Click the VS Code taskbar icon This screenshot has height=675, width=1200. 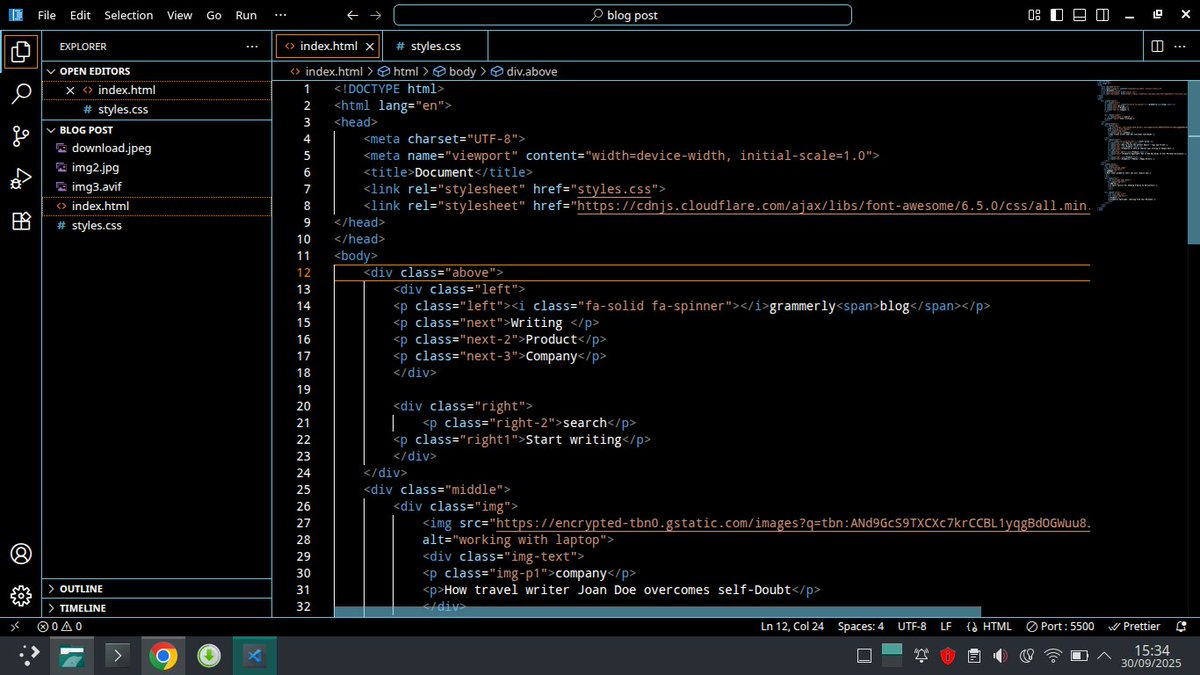tap(254, 656)
